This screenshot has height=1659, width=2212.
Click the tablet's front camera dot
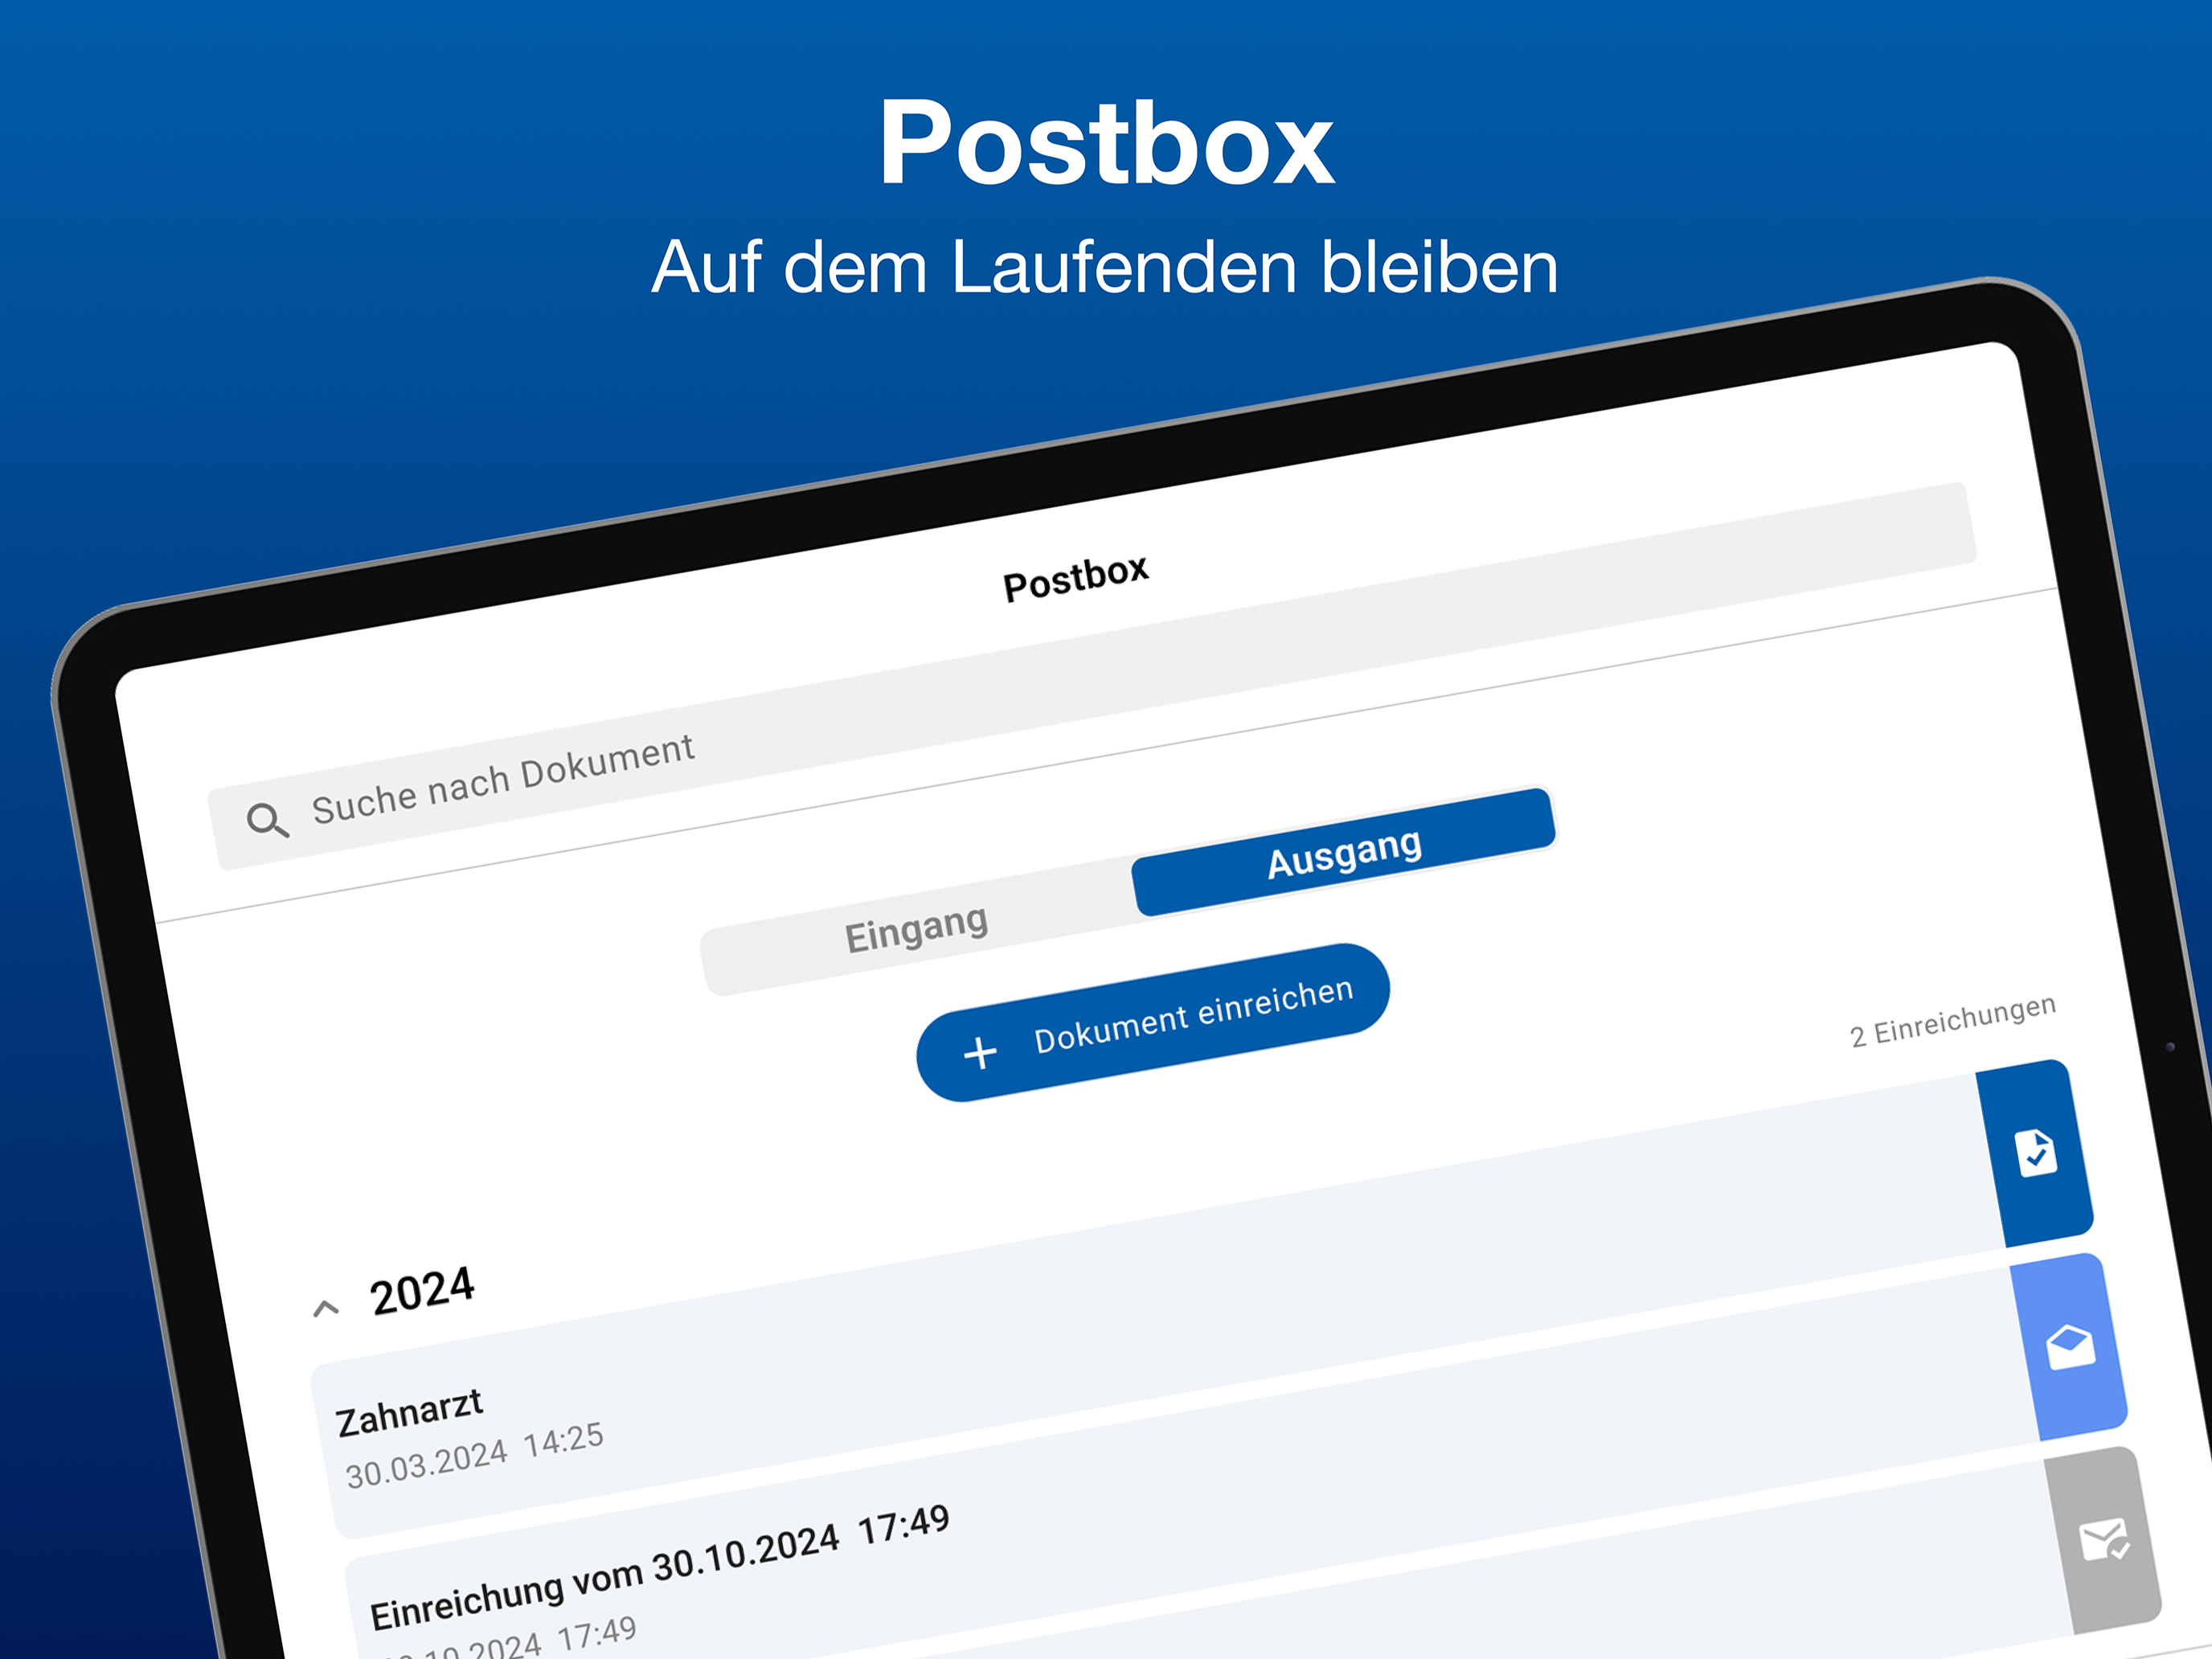tap(2170, 1047)
